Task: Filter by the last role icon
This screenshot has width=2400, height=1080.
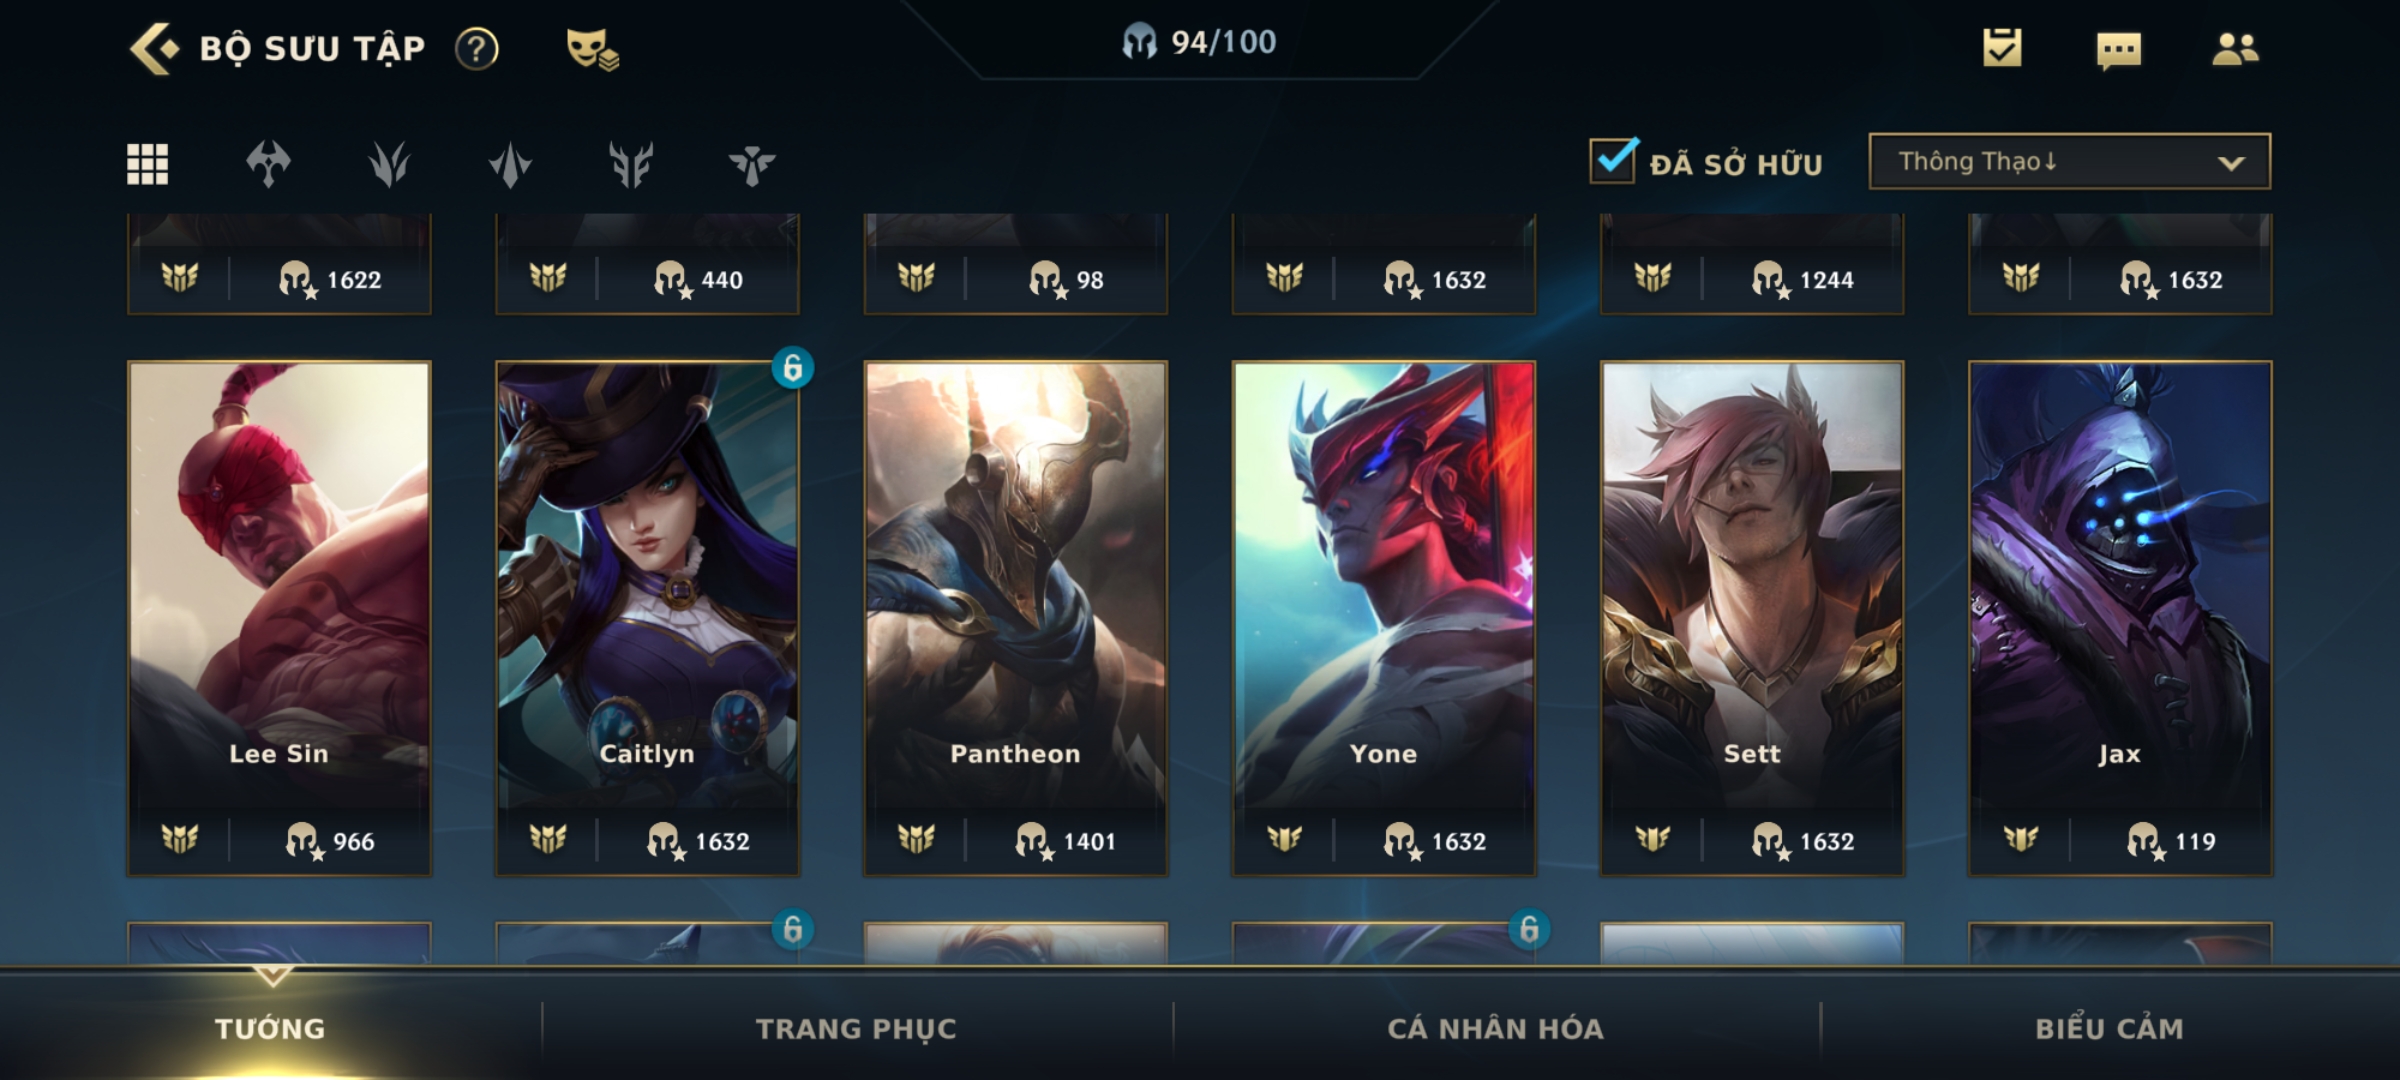Action: tap(752, 164)
